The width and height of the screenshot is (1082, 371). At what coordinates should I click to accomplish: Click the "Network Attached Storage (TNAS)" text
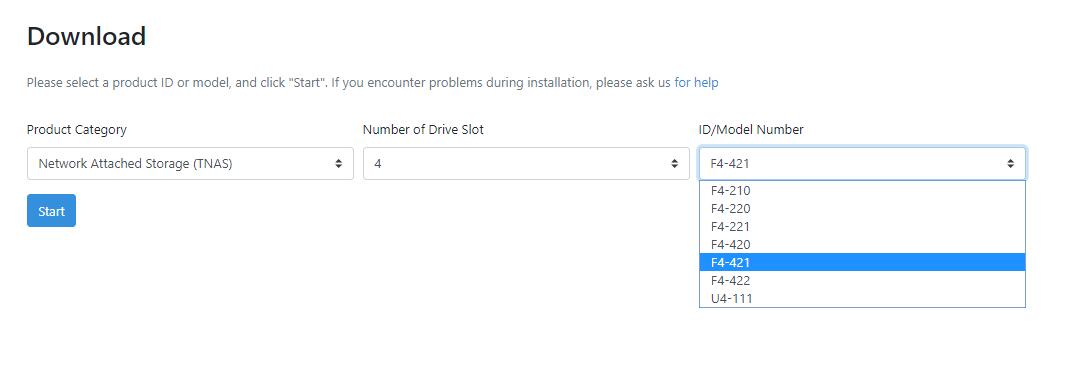click(x=135, y=163)
